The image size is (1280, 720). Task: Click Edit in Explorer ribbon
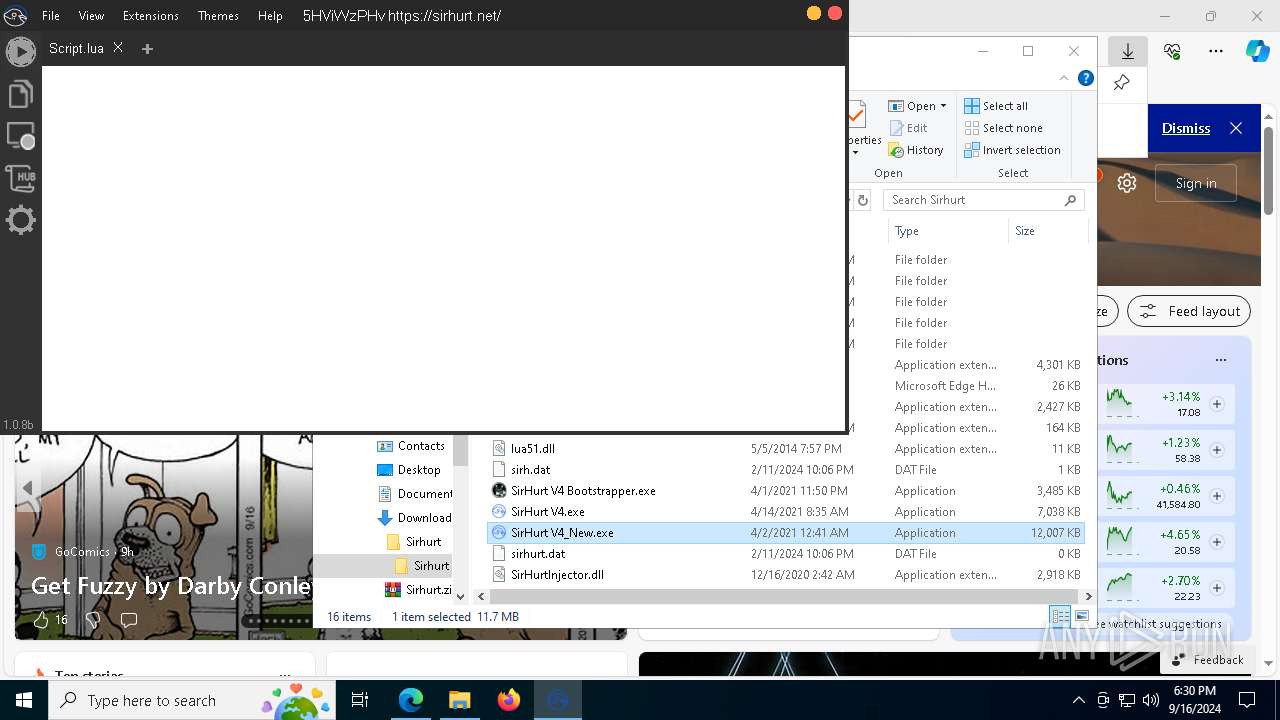tap(907, 128)
